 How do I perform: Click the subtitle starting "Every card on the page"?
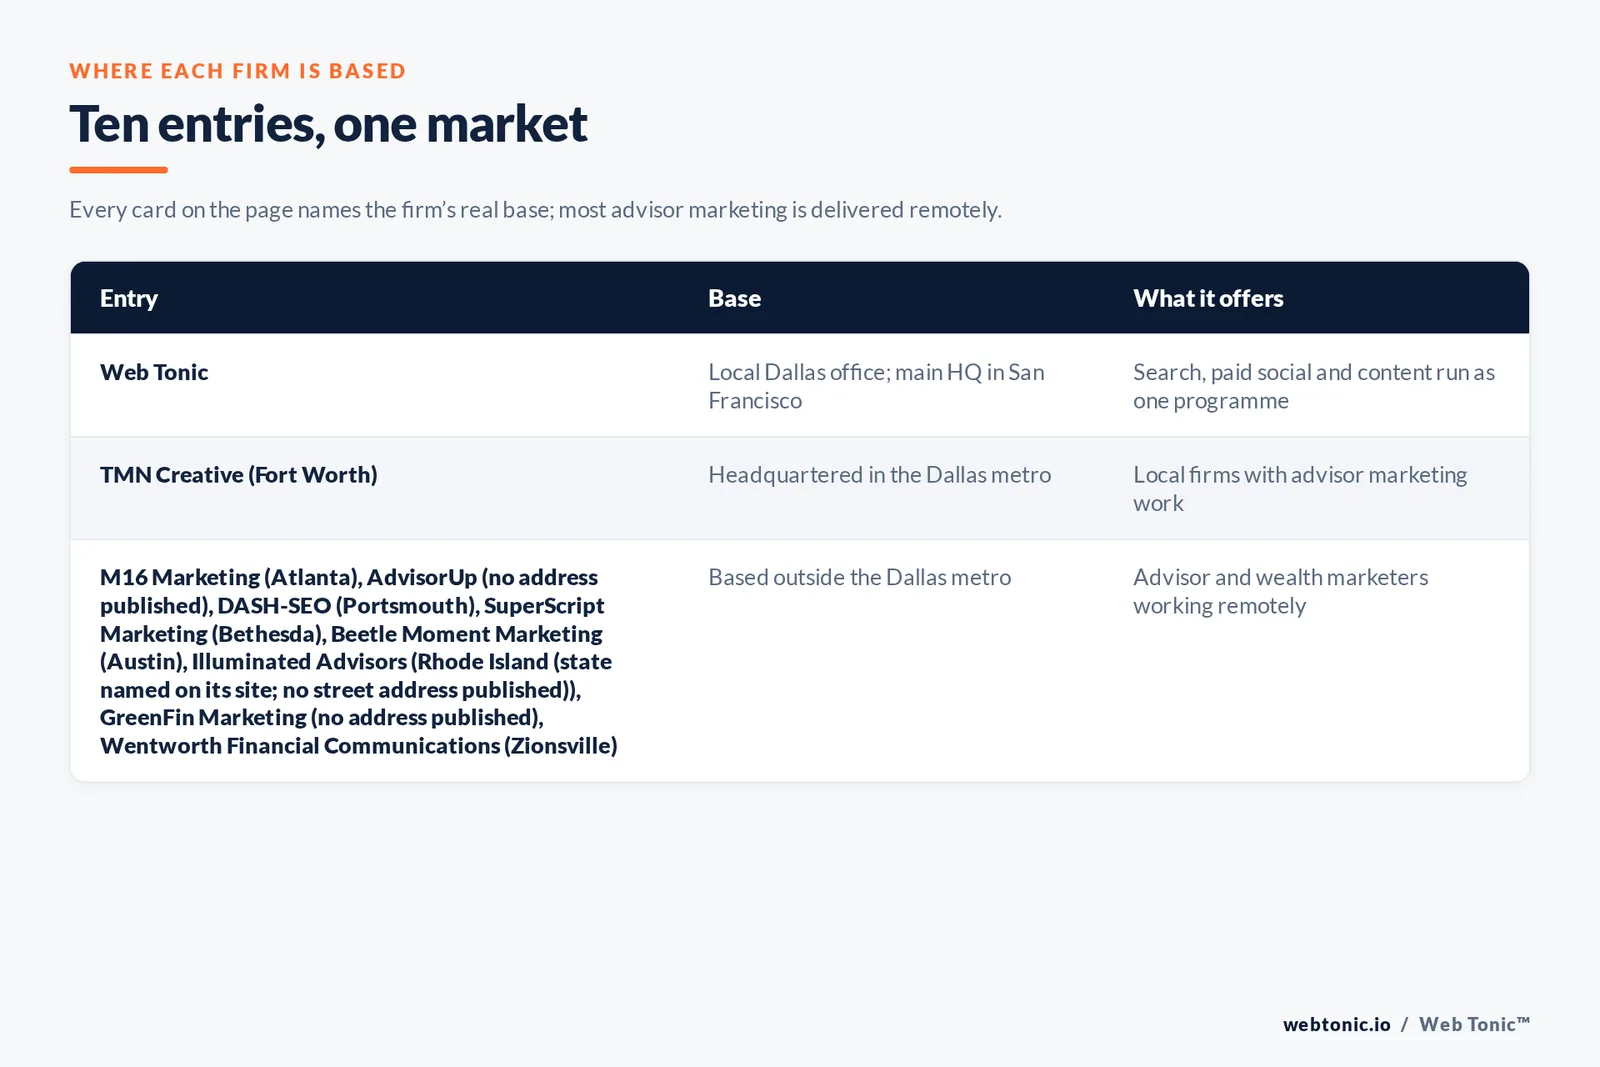(x=535, y=210)
